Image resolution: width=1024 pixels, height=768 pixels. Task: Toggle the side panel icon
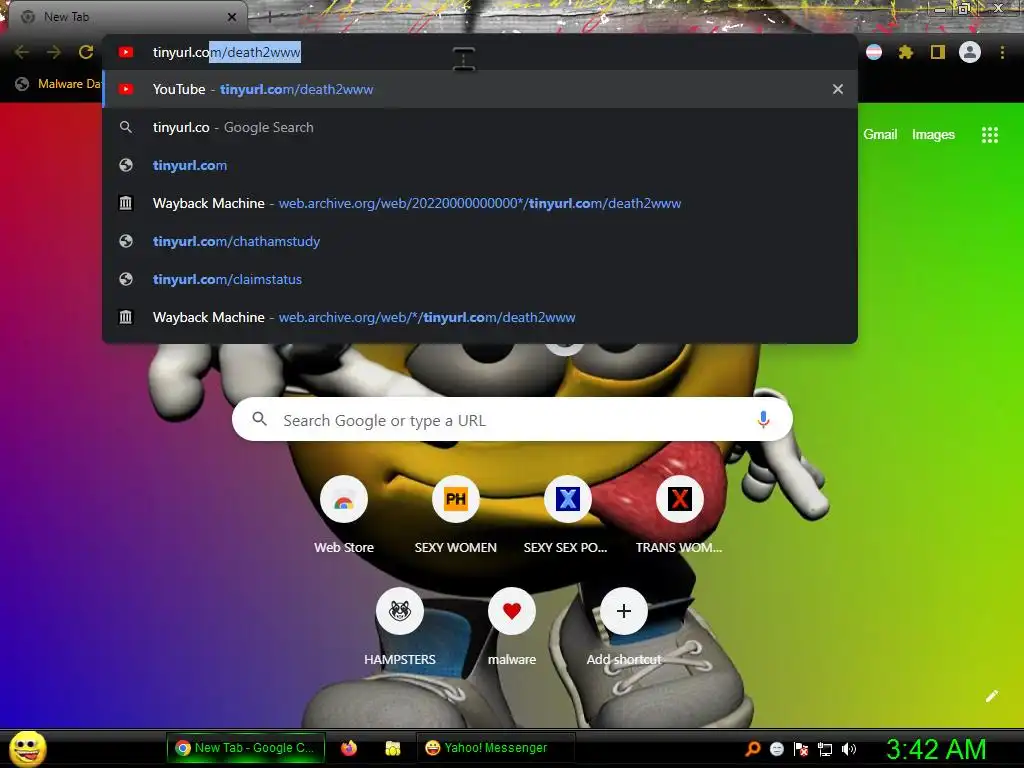[x=938, y=52]
